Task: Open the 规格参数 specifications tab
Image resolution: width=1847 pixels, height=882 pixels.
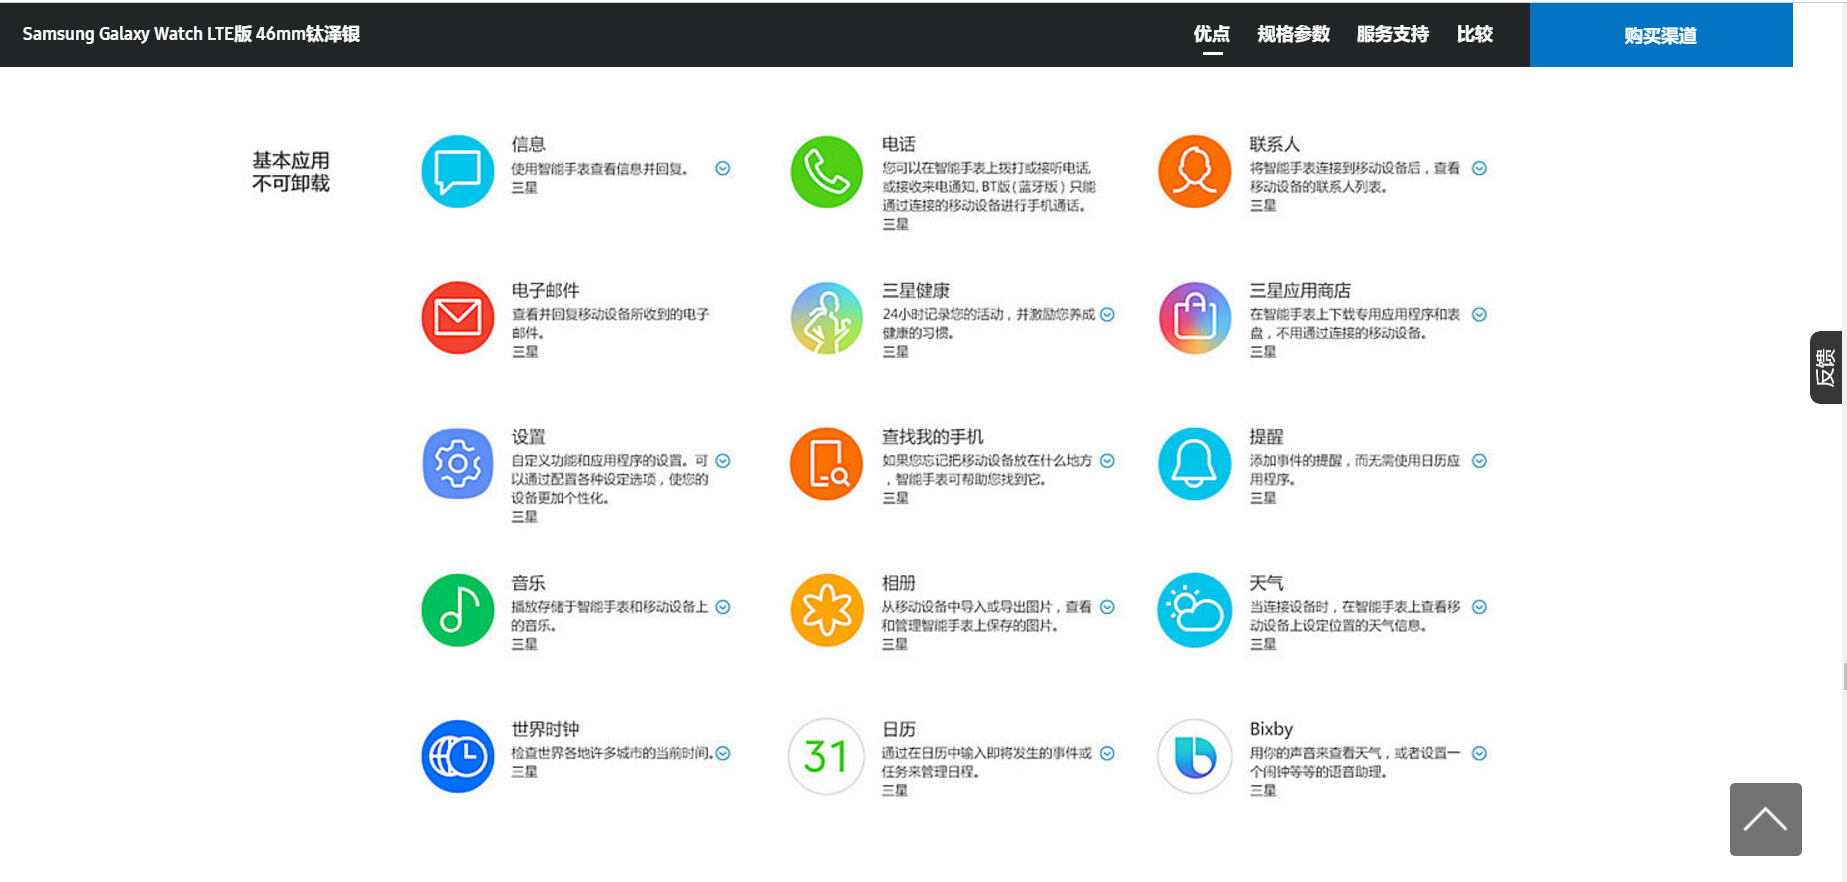Action: click(1294, 34)
